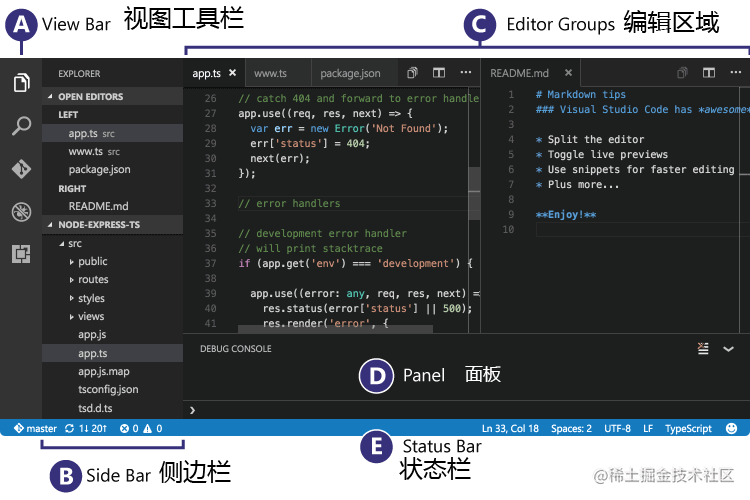750x500 pixels.
Task: Open the Debug view icon
Action: pyautogui.click(x=21, y=211)
